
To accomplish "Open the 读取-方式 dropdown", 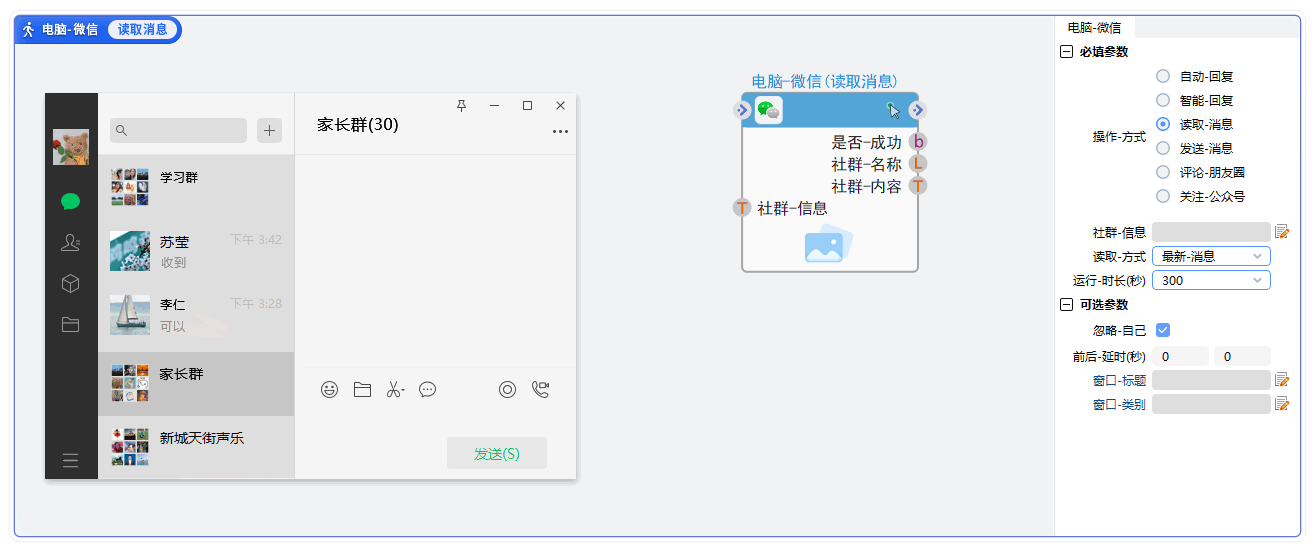I will pyautogui.click(x=1211, y=256).
